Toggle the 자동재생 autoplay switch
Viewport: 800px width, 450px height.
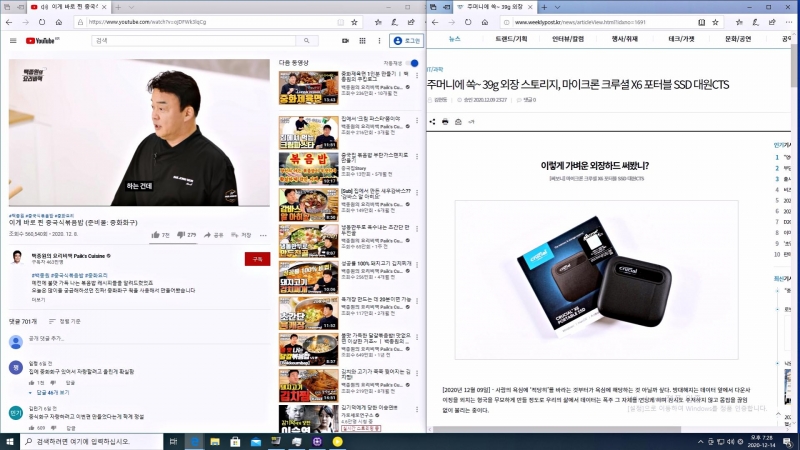(x=412, y=63)
